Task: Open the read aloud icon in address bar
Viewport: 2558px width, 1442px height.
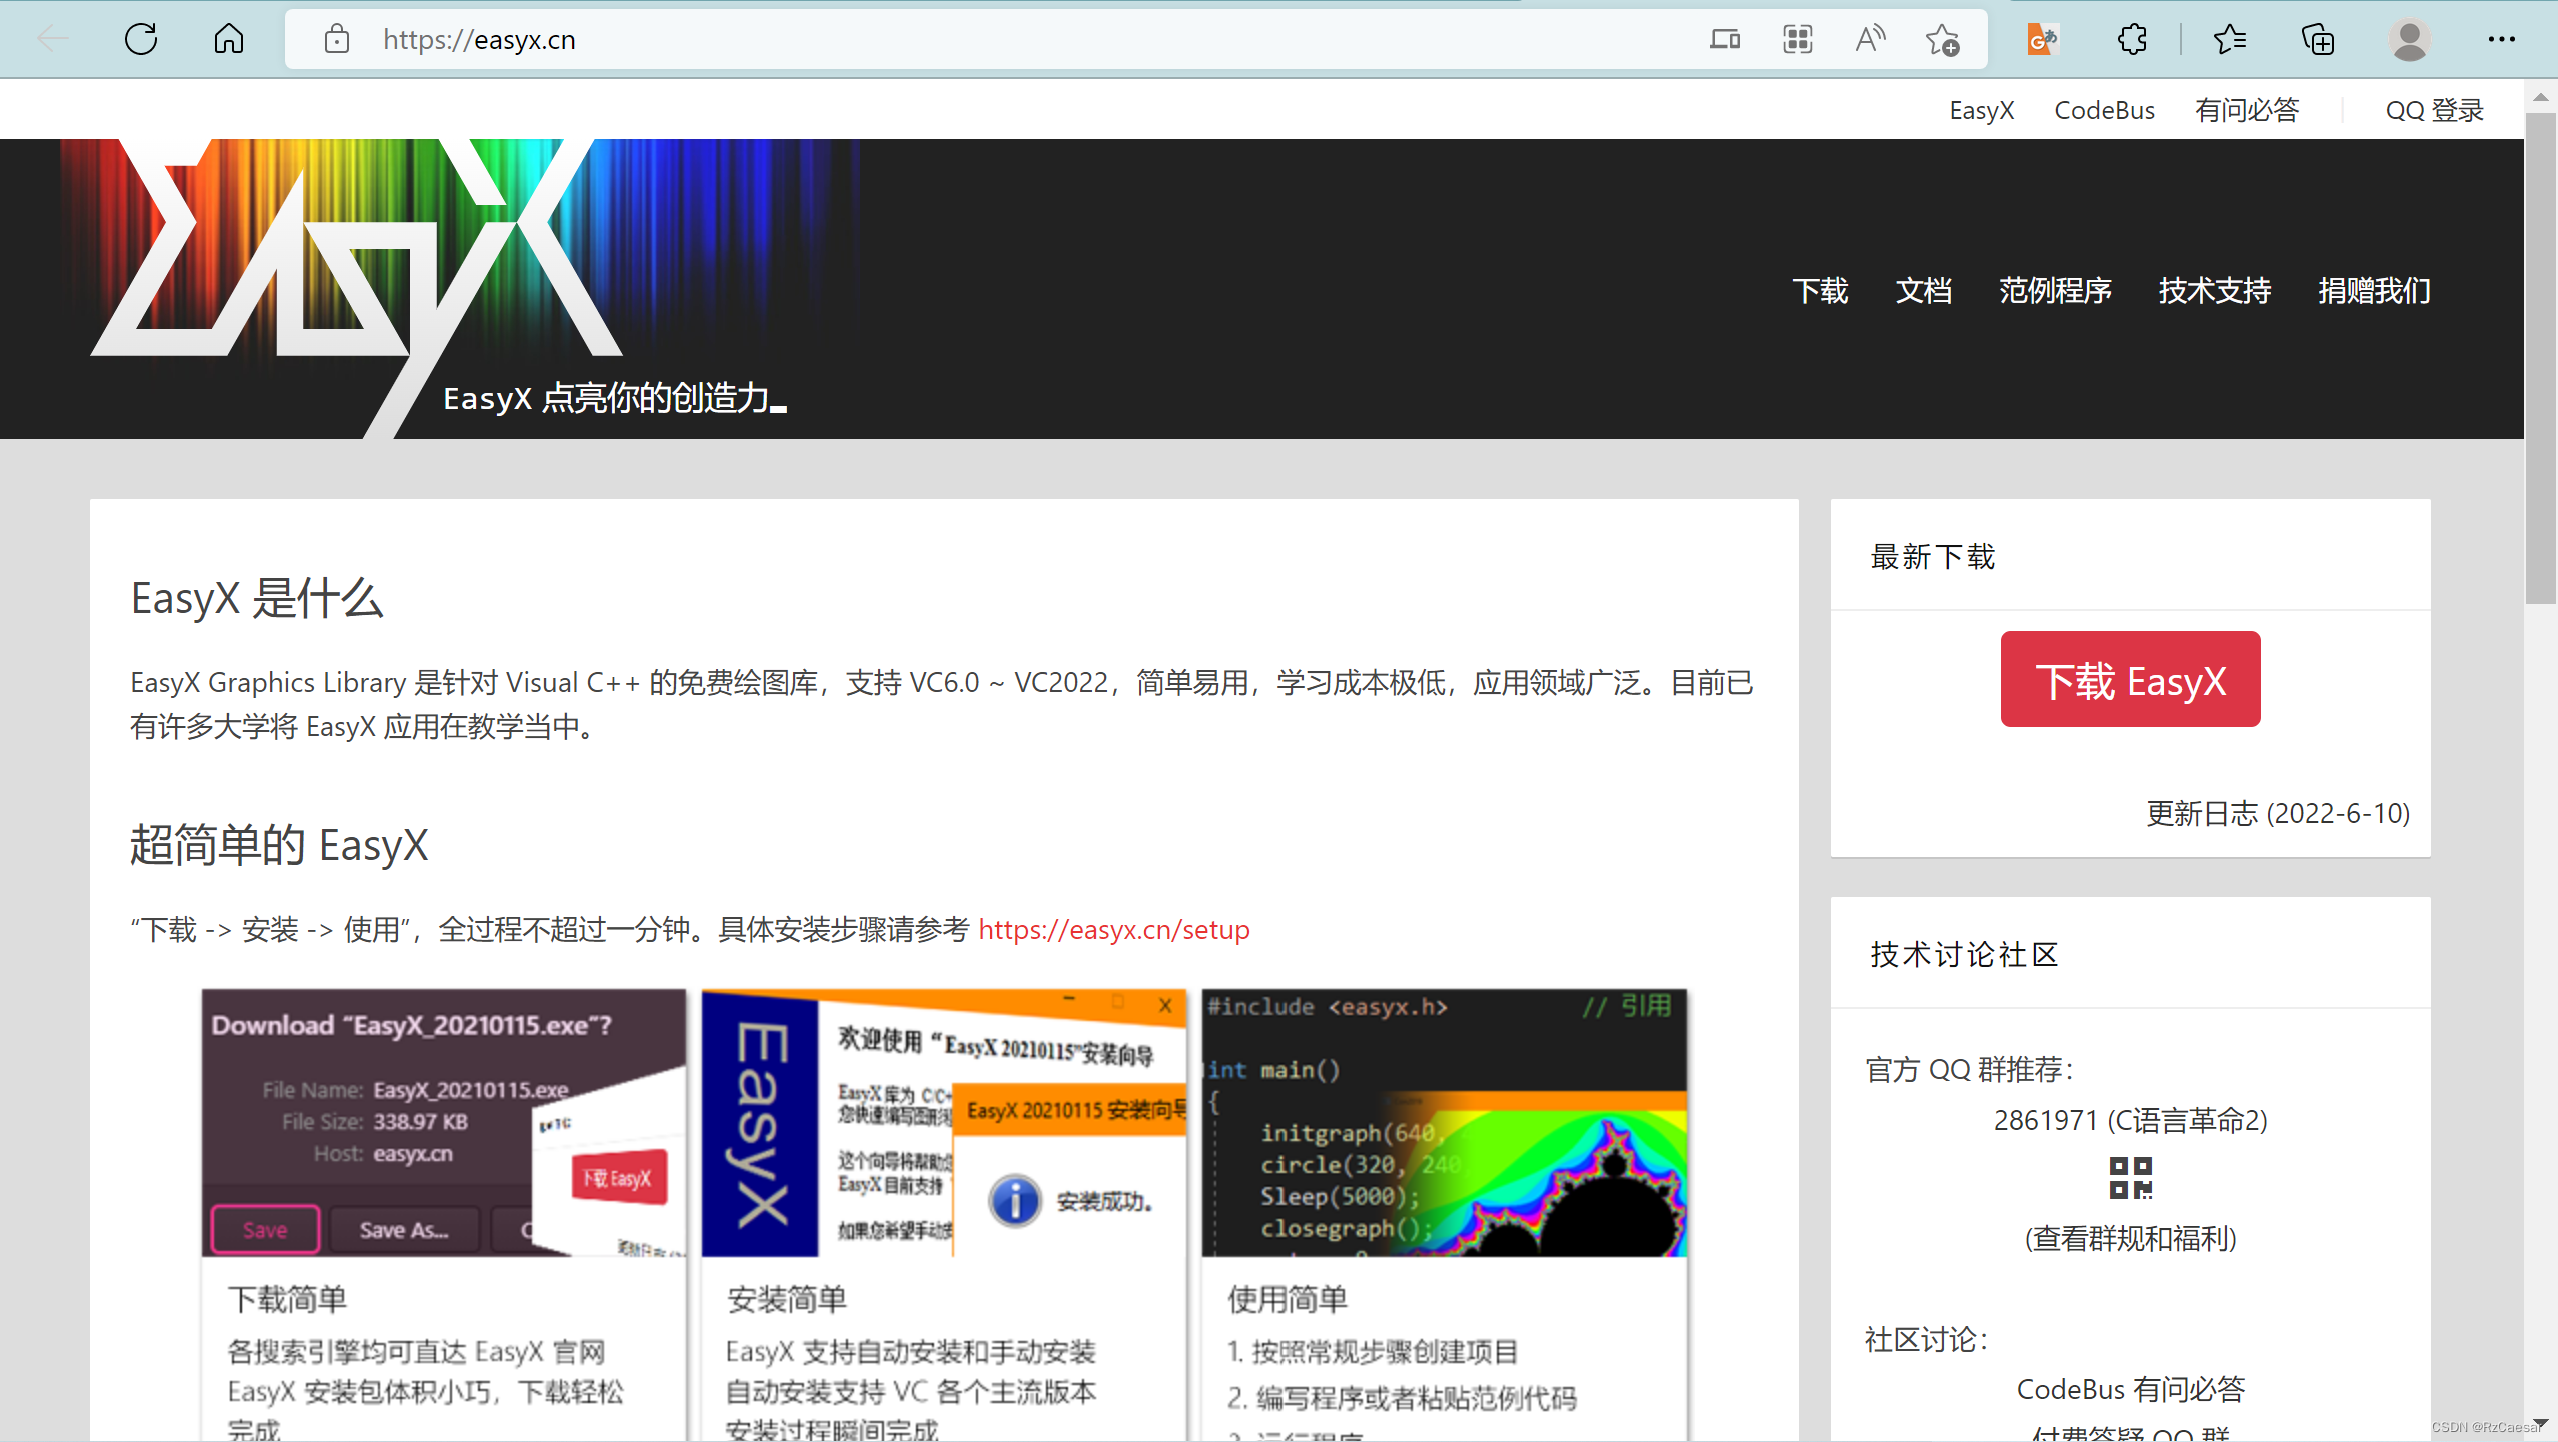Action: click(1869, 40)
